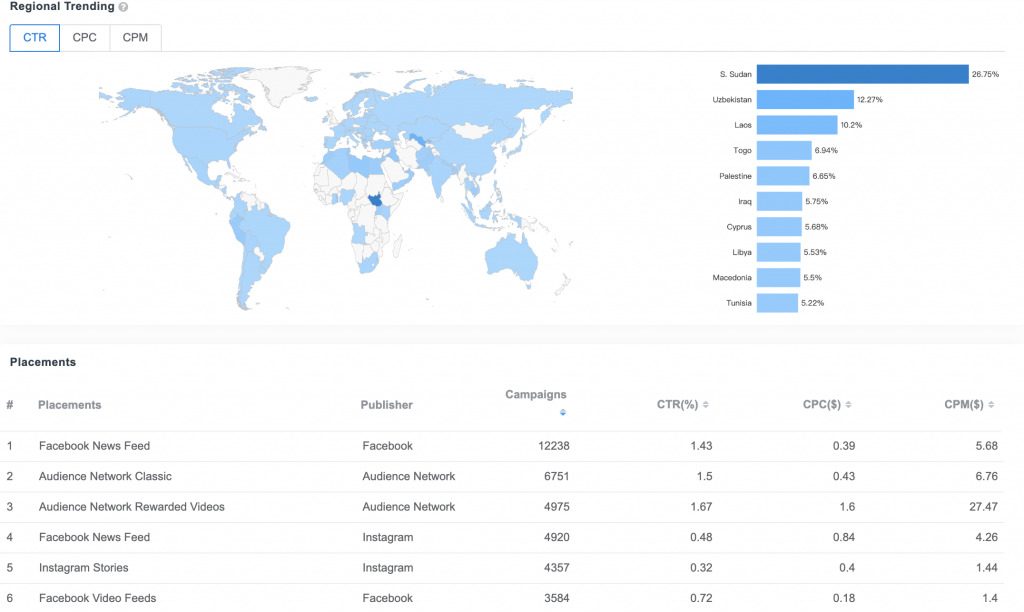Screen dimensions: 1024x612
Task: Click the 26.75% label beside S. Sudan
Action: (985, 74)
